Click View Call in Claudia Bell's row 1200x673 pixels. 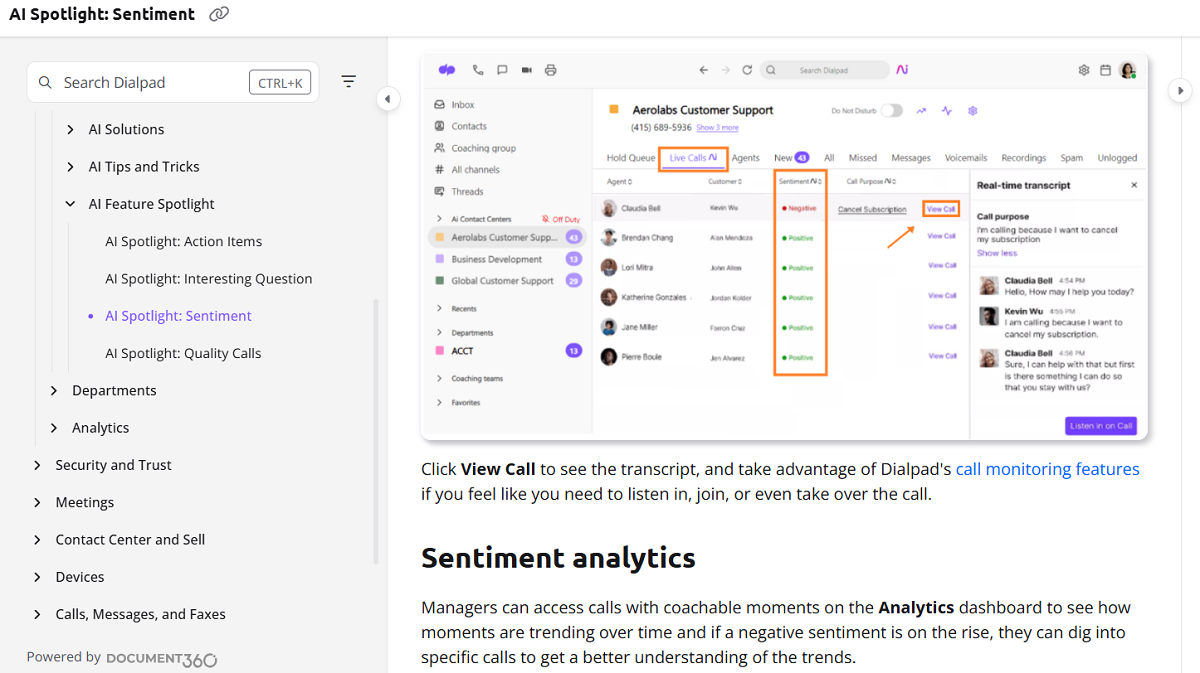(x=941, y=209)
